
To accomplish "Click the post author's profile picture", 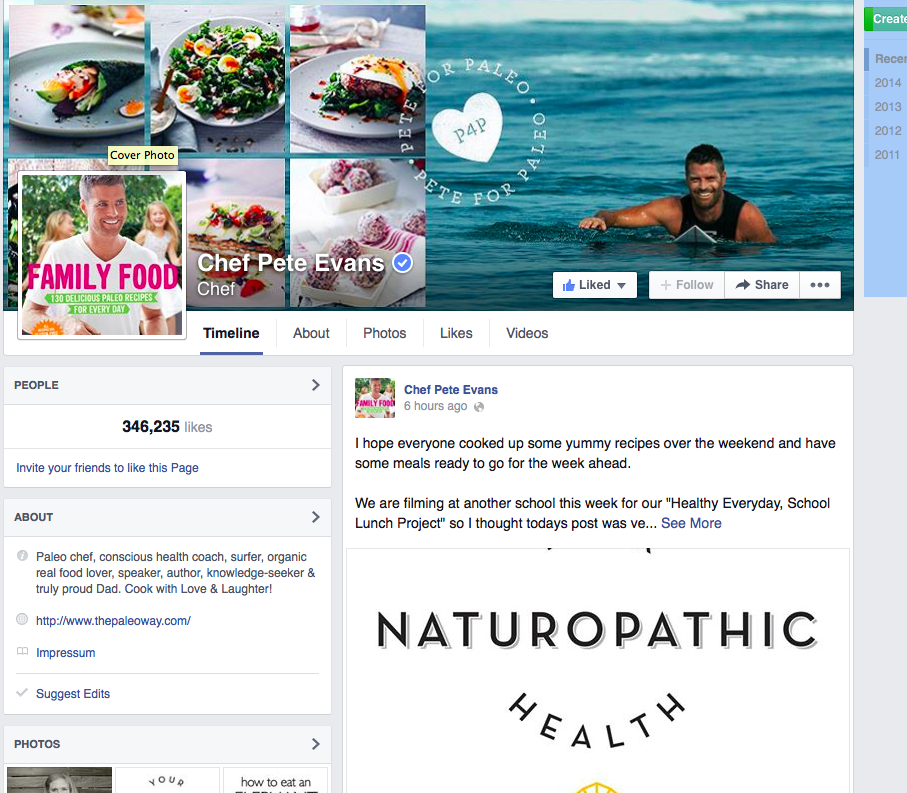I will (375, 398).
